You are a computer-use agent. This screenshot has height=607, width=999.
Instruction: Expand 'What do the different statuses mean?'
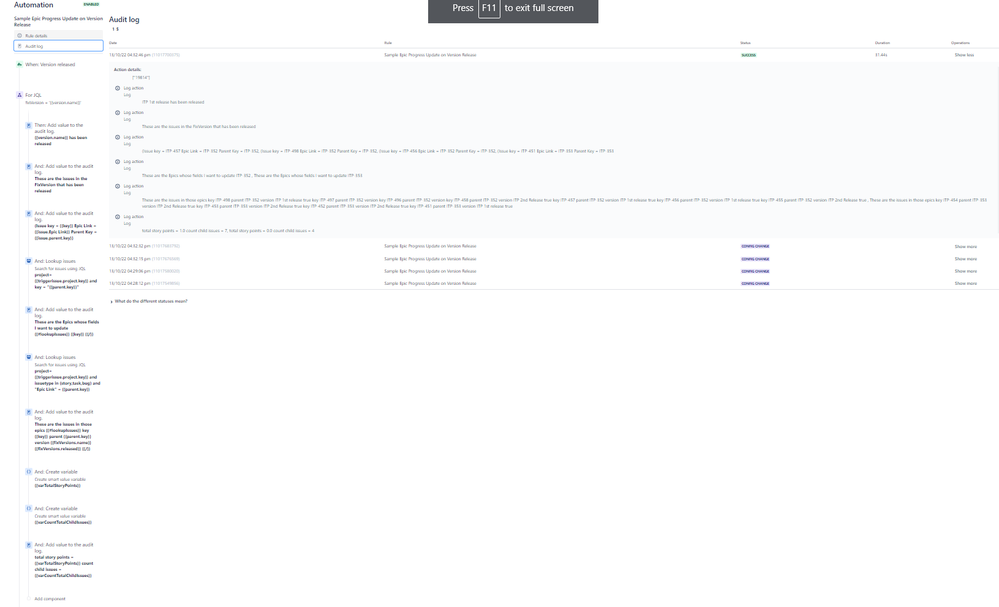coord(150,301)
